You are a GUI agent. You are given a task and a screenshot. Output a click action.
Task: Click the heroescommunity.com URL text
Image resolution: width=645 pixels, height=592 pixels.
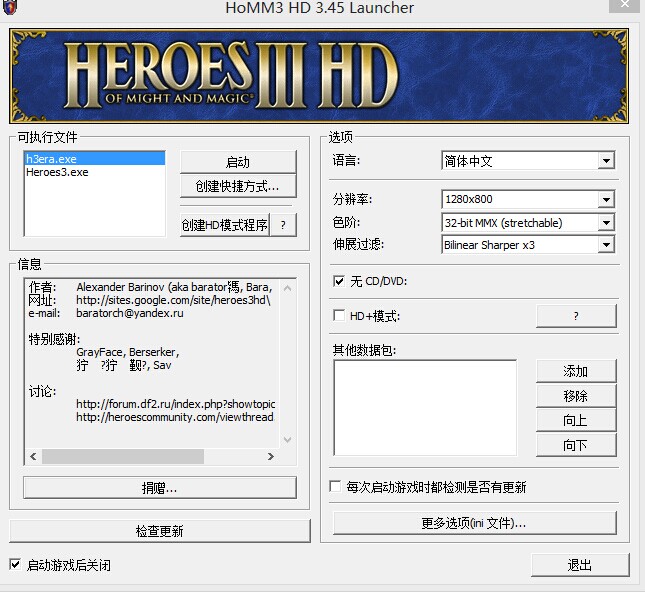(175, 417)
